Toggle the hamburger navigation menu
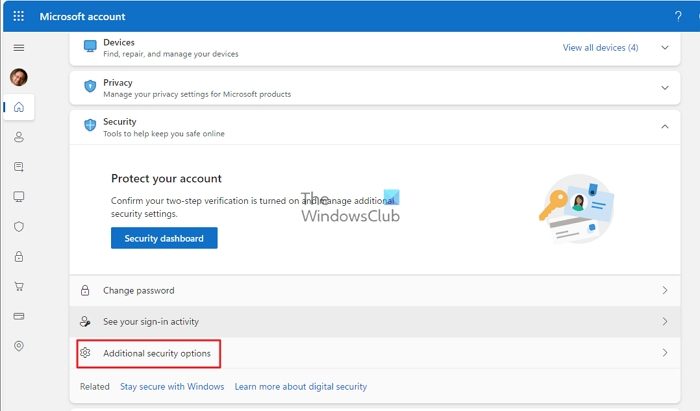This screenshot has height=411, width=700. point(19,48)
